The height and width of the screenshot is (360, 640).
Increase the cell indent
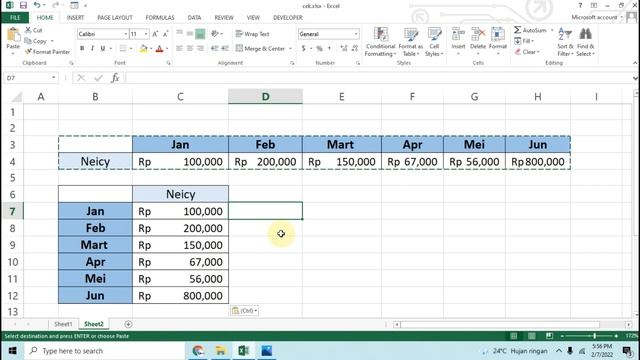225,49
